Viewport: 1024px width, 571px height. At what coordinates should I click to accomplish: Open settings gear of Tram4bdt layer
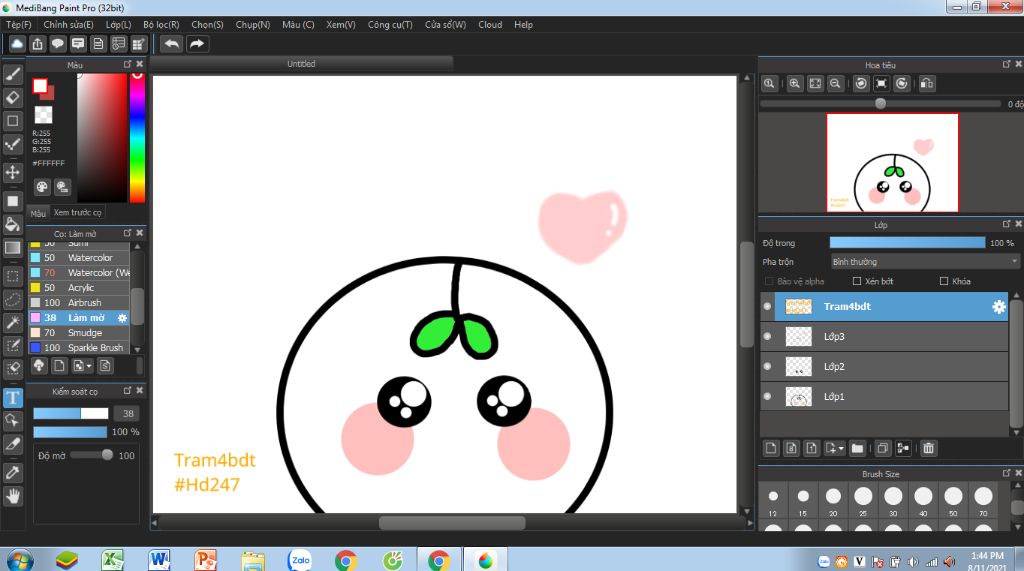tap(999, 307)
